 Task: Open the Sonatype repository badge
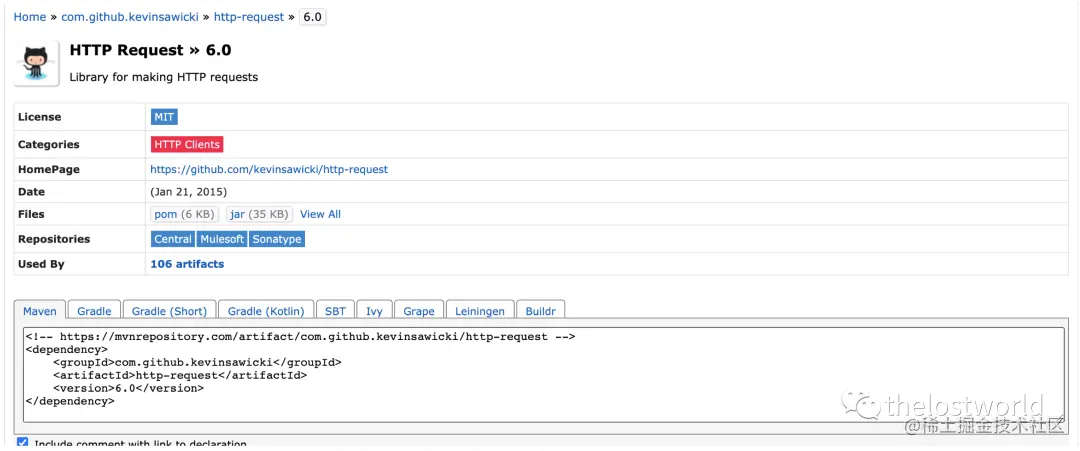(x=276, y=239)
